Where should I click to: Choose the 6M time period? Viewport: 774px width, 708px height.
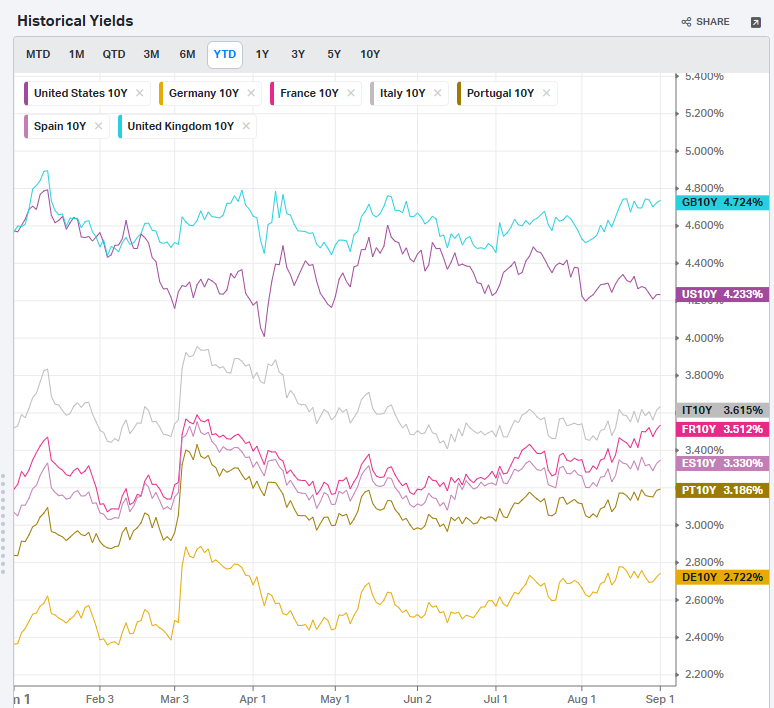[188, 54]
